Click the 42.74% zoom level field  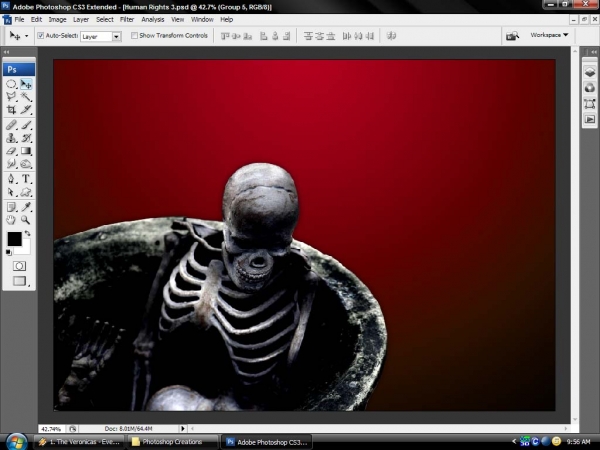(x=51, y=429)
